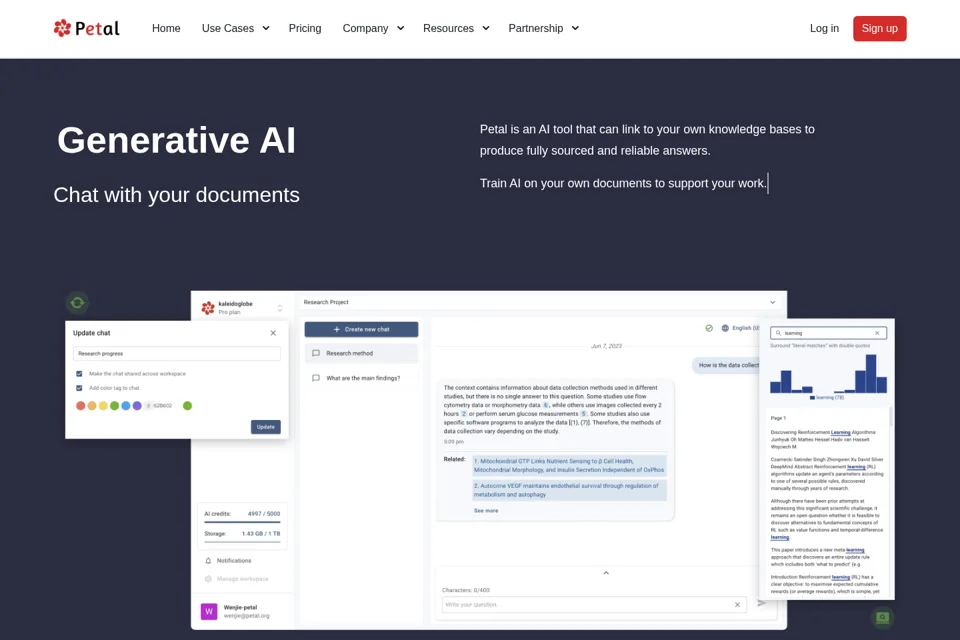Open the Pricing page

pos(305,28)
